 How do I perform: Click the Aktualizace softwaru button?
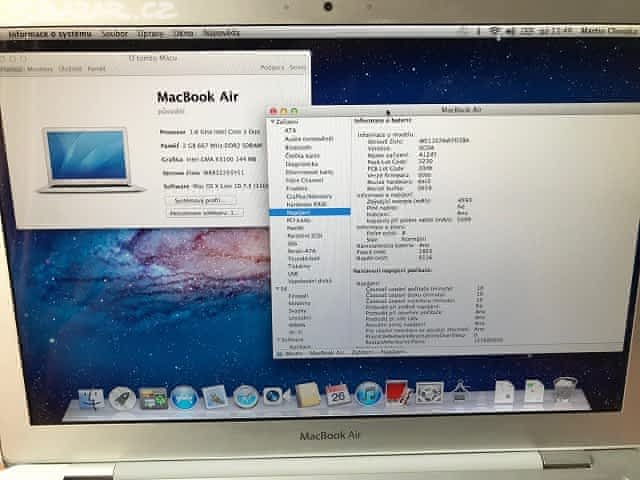click(204, 213)
